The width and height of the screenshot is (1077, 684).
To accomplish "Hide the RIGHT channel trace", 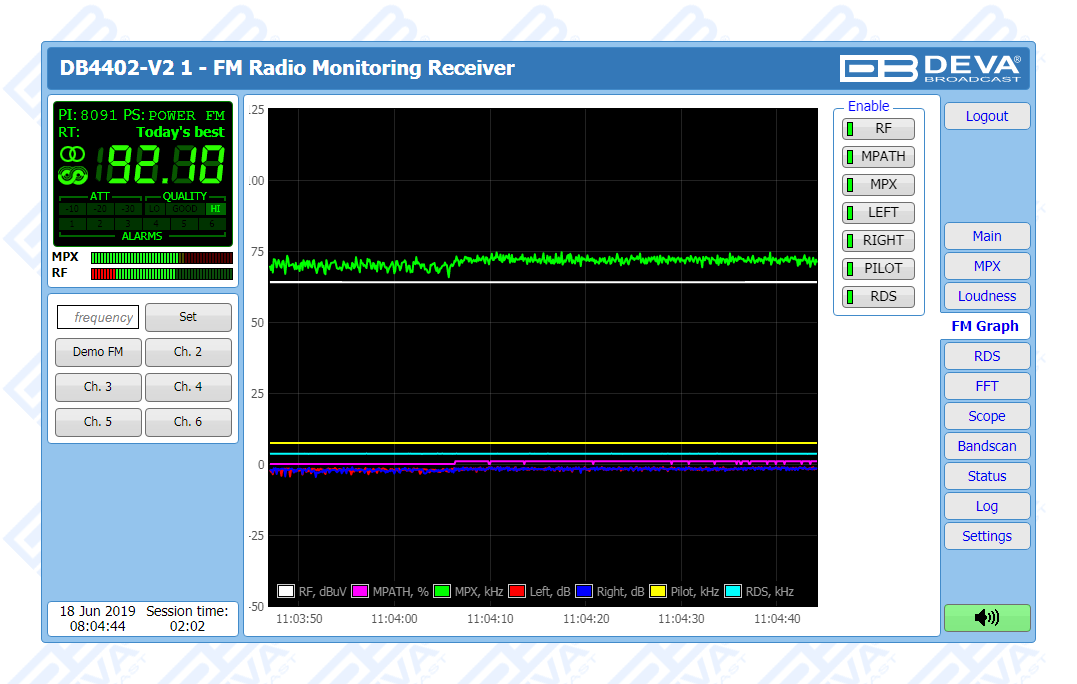I will tap(878, 241).
